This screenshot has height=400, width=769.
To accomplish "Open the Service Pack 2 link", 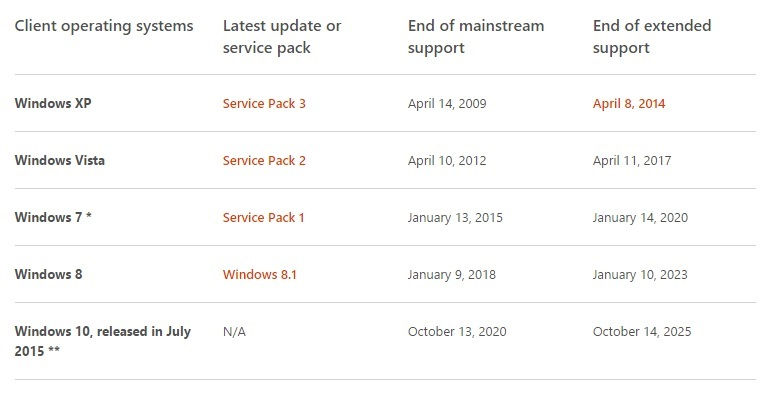I will point(264,160).
